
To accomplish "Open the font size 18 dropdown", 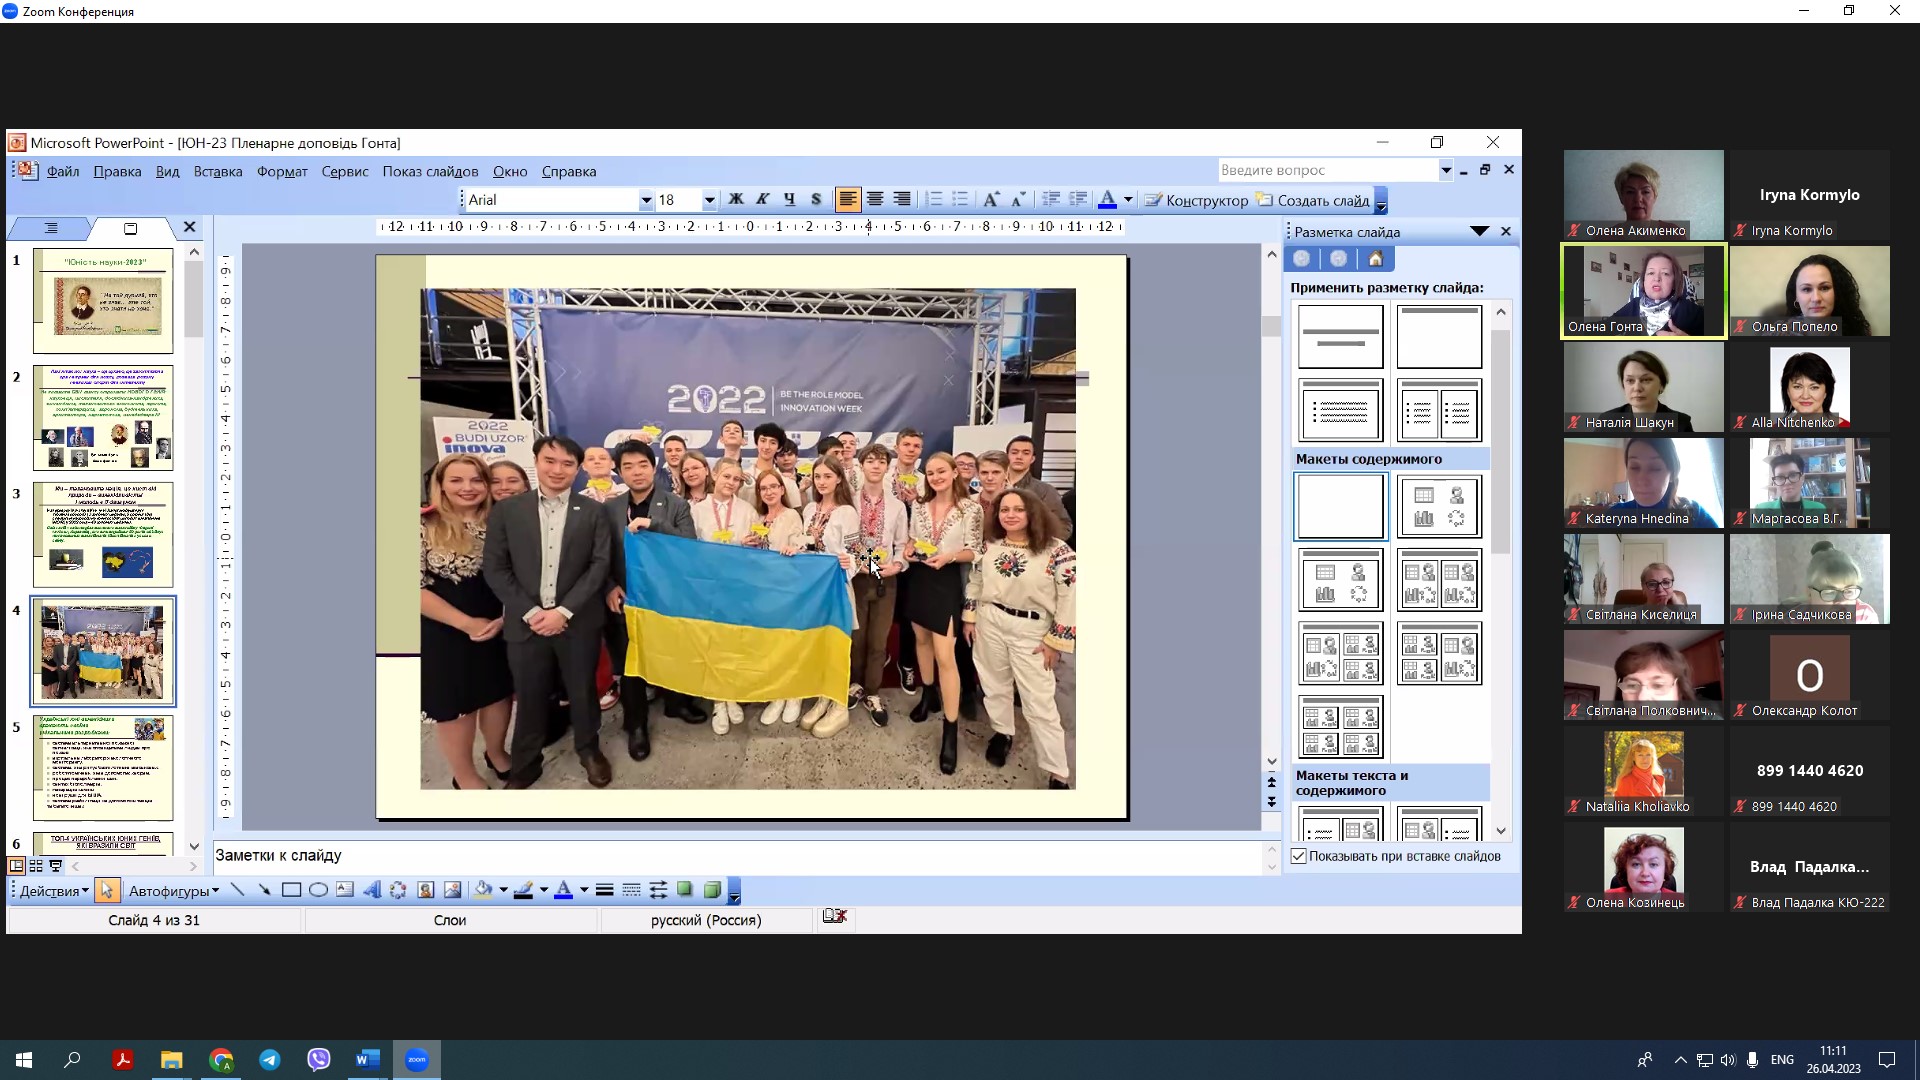I will point(709,200).
